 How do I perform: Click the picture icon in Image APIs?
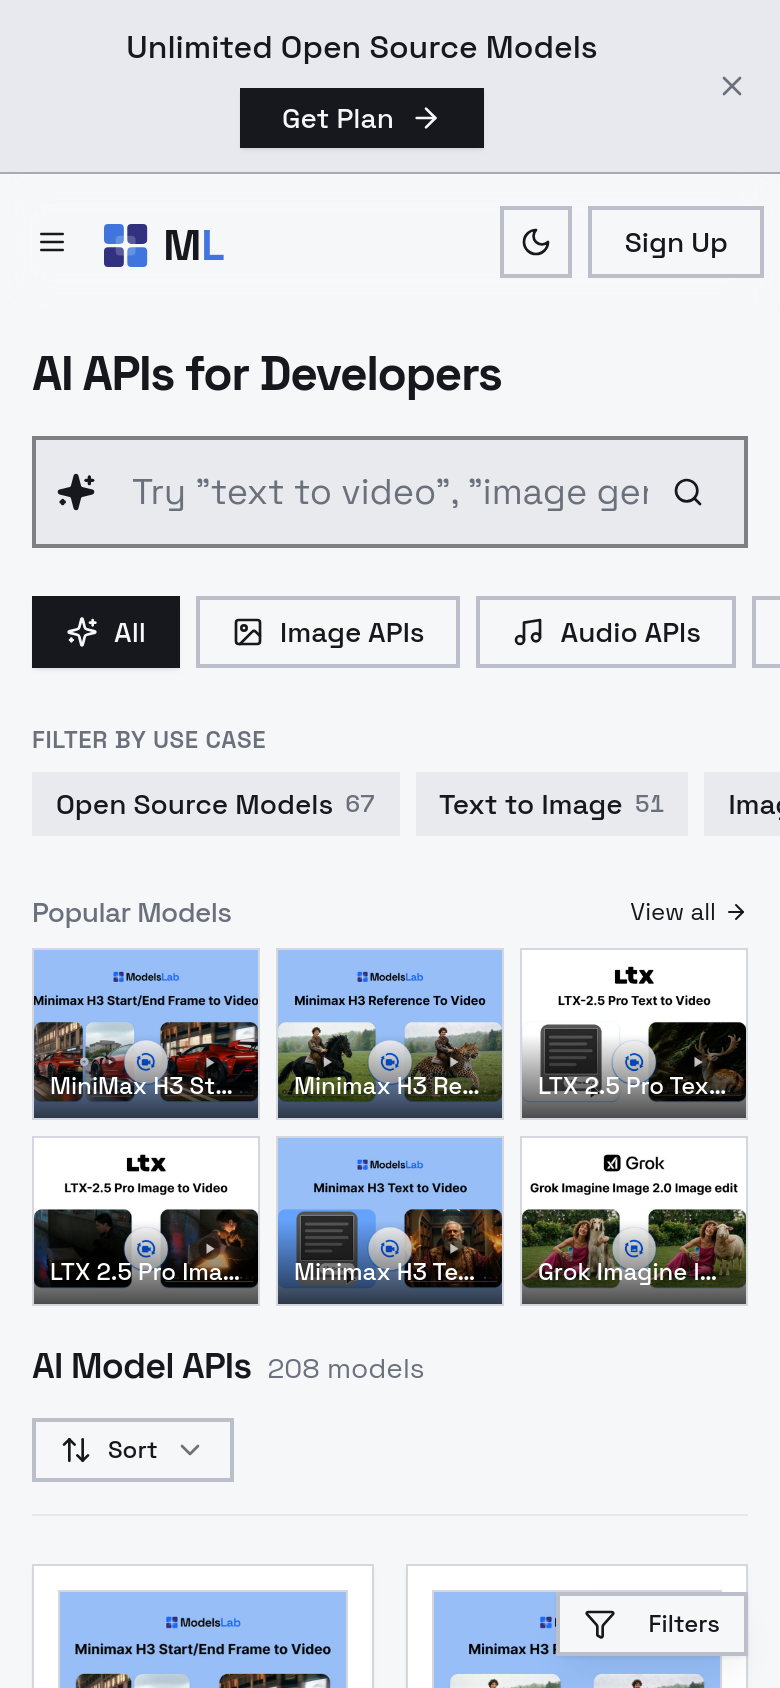[248, 632]
